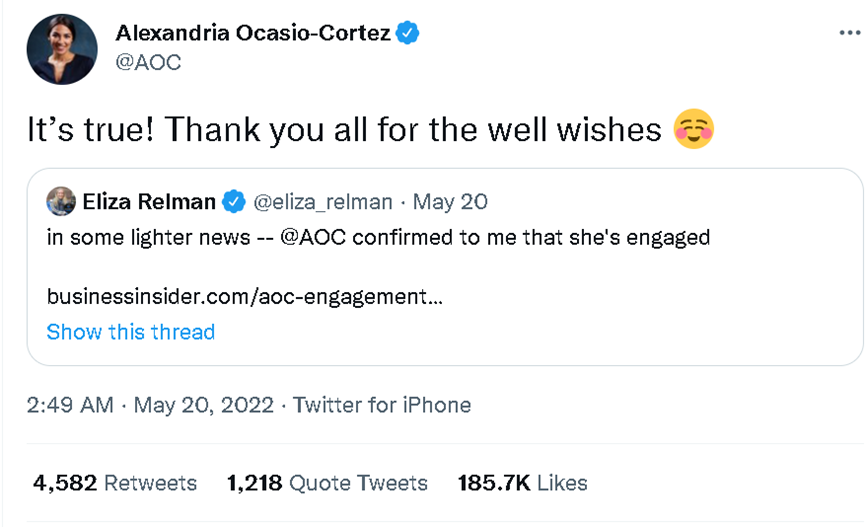865x527 pixels.
Task: Click Show this thread
Action: [130, 332]
